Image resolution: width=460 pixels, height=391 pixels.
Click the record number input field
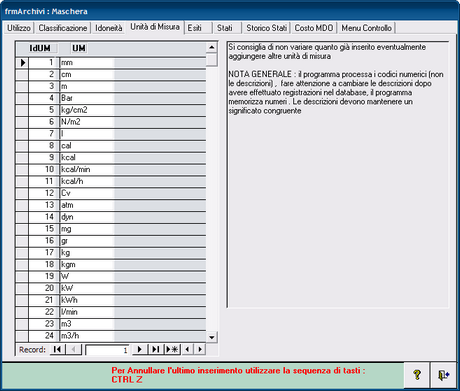[x=107, y=350]
